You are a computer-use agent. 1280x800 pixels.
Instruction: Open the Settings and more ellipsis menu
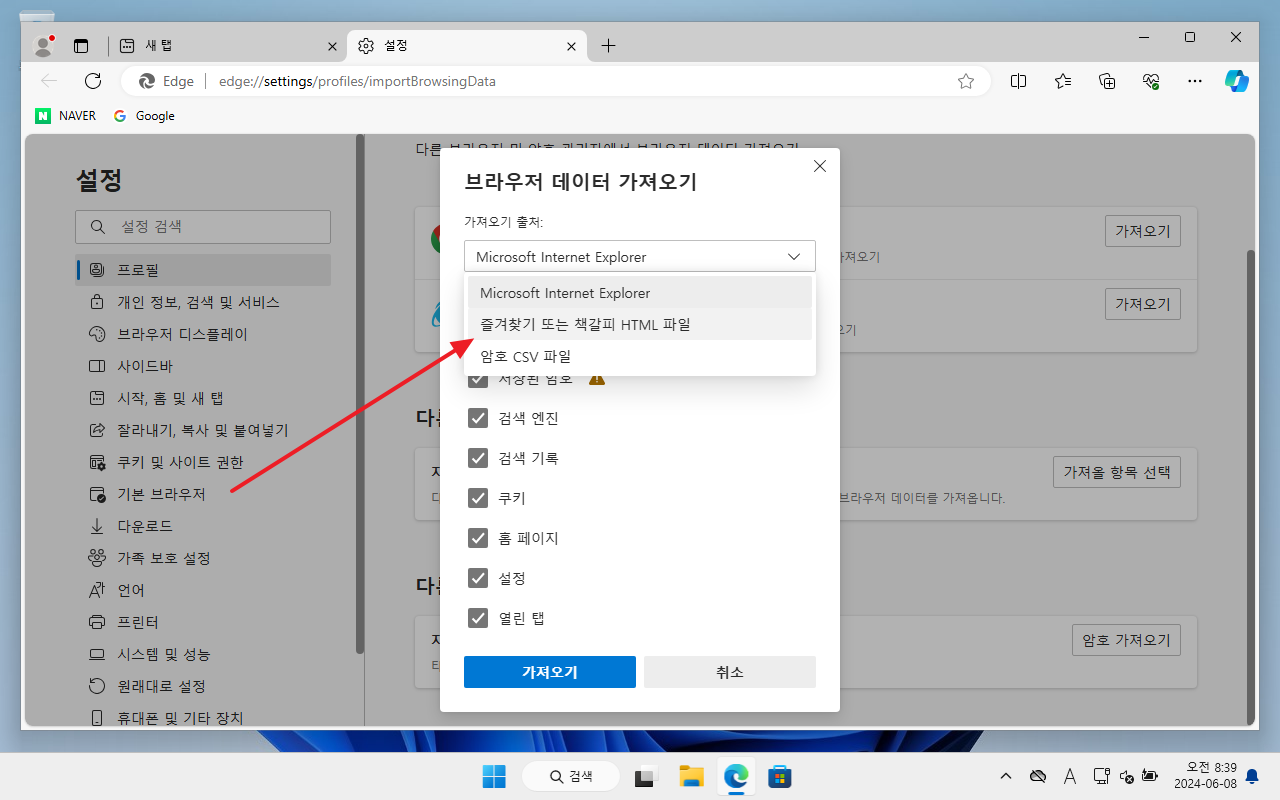pyautogui.click(x=1194, y=81)
